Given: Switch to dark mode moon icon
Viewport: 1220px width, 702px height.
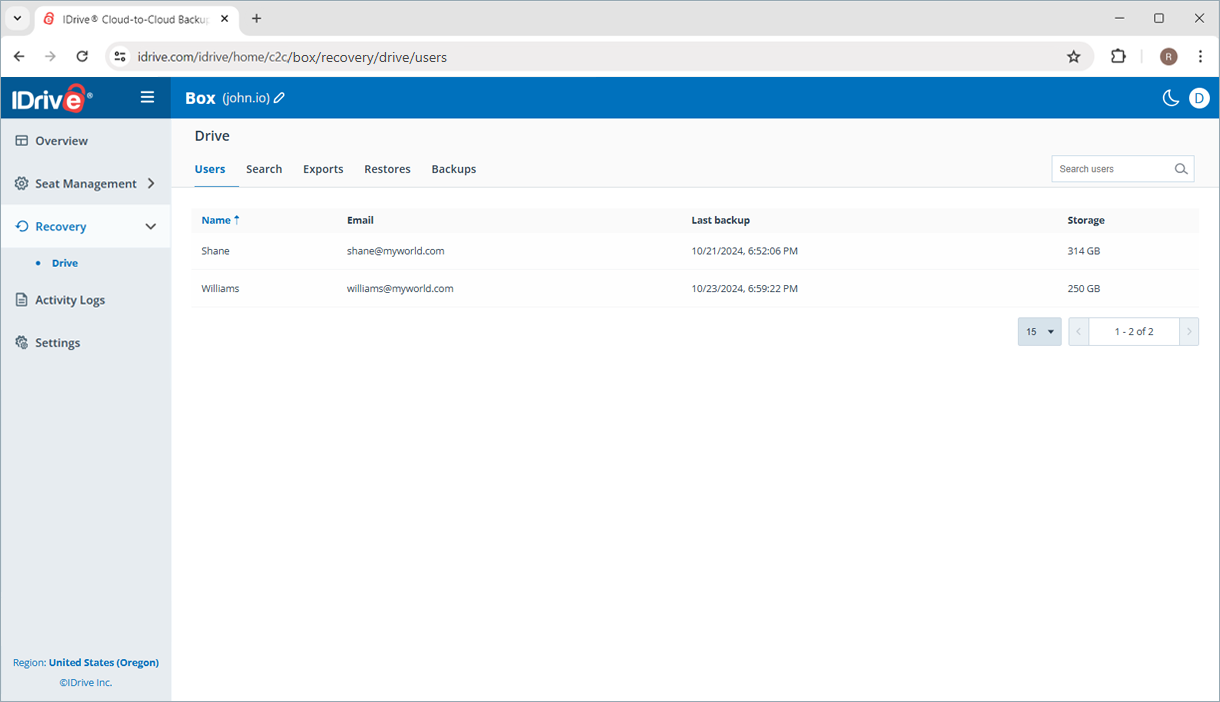Looking at the screenshot, I should click(x=1170, y=98).
